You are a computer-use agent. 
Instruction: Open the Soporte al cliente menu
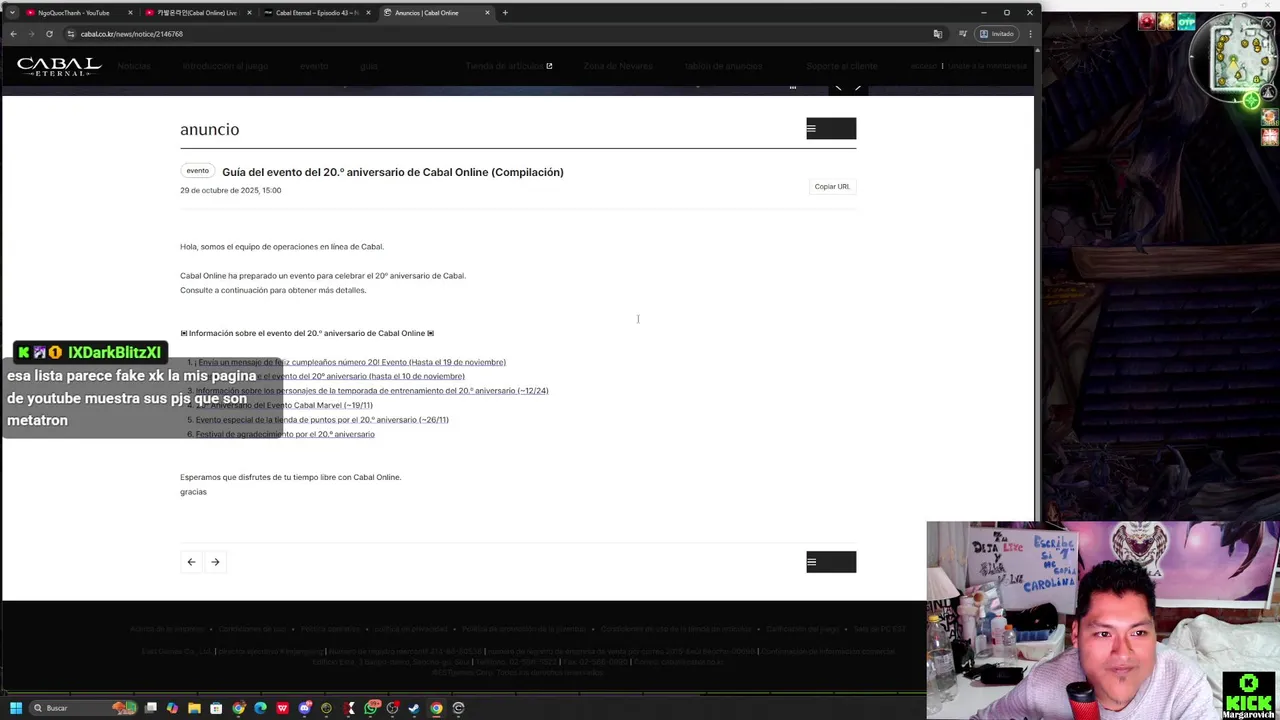(842, 66)
